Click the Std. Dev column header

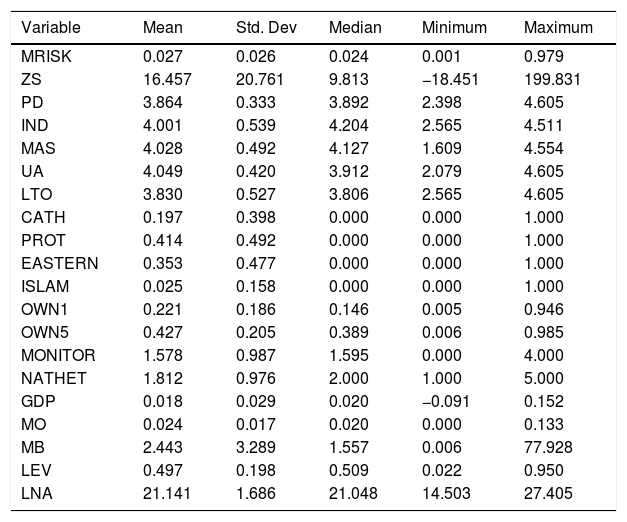pyautogui.click(x=262, y=28)
